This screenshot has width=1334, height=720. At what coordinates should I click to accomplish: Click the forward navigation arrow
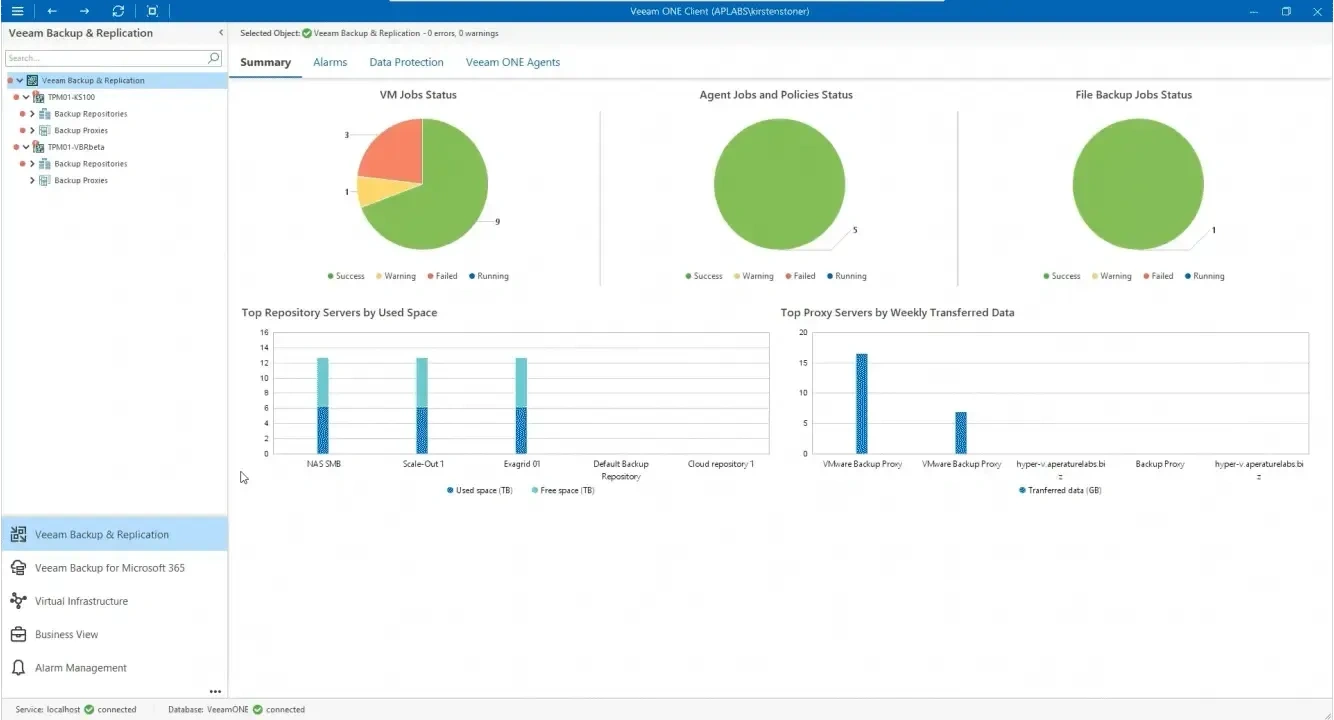(83, 10)
